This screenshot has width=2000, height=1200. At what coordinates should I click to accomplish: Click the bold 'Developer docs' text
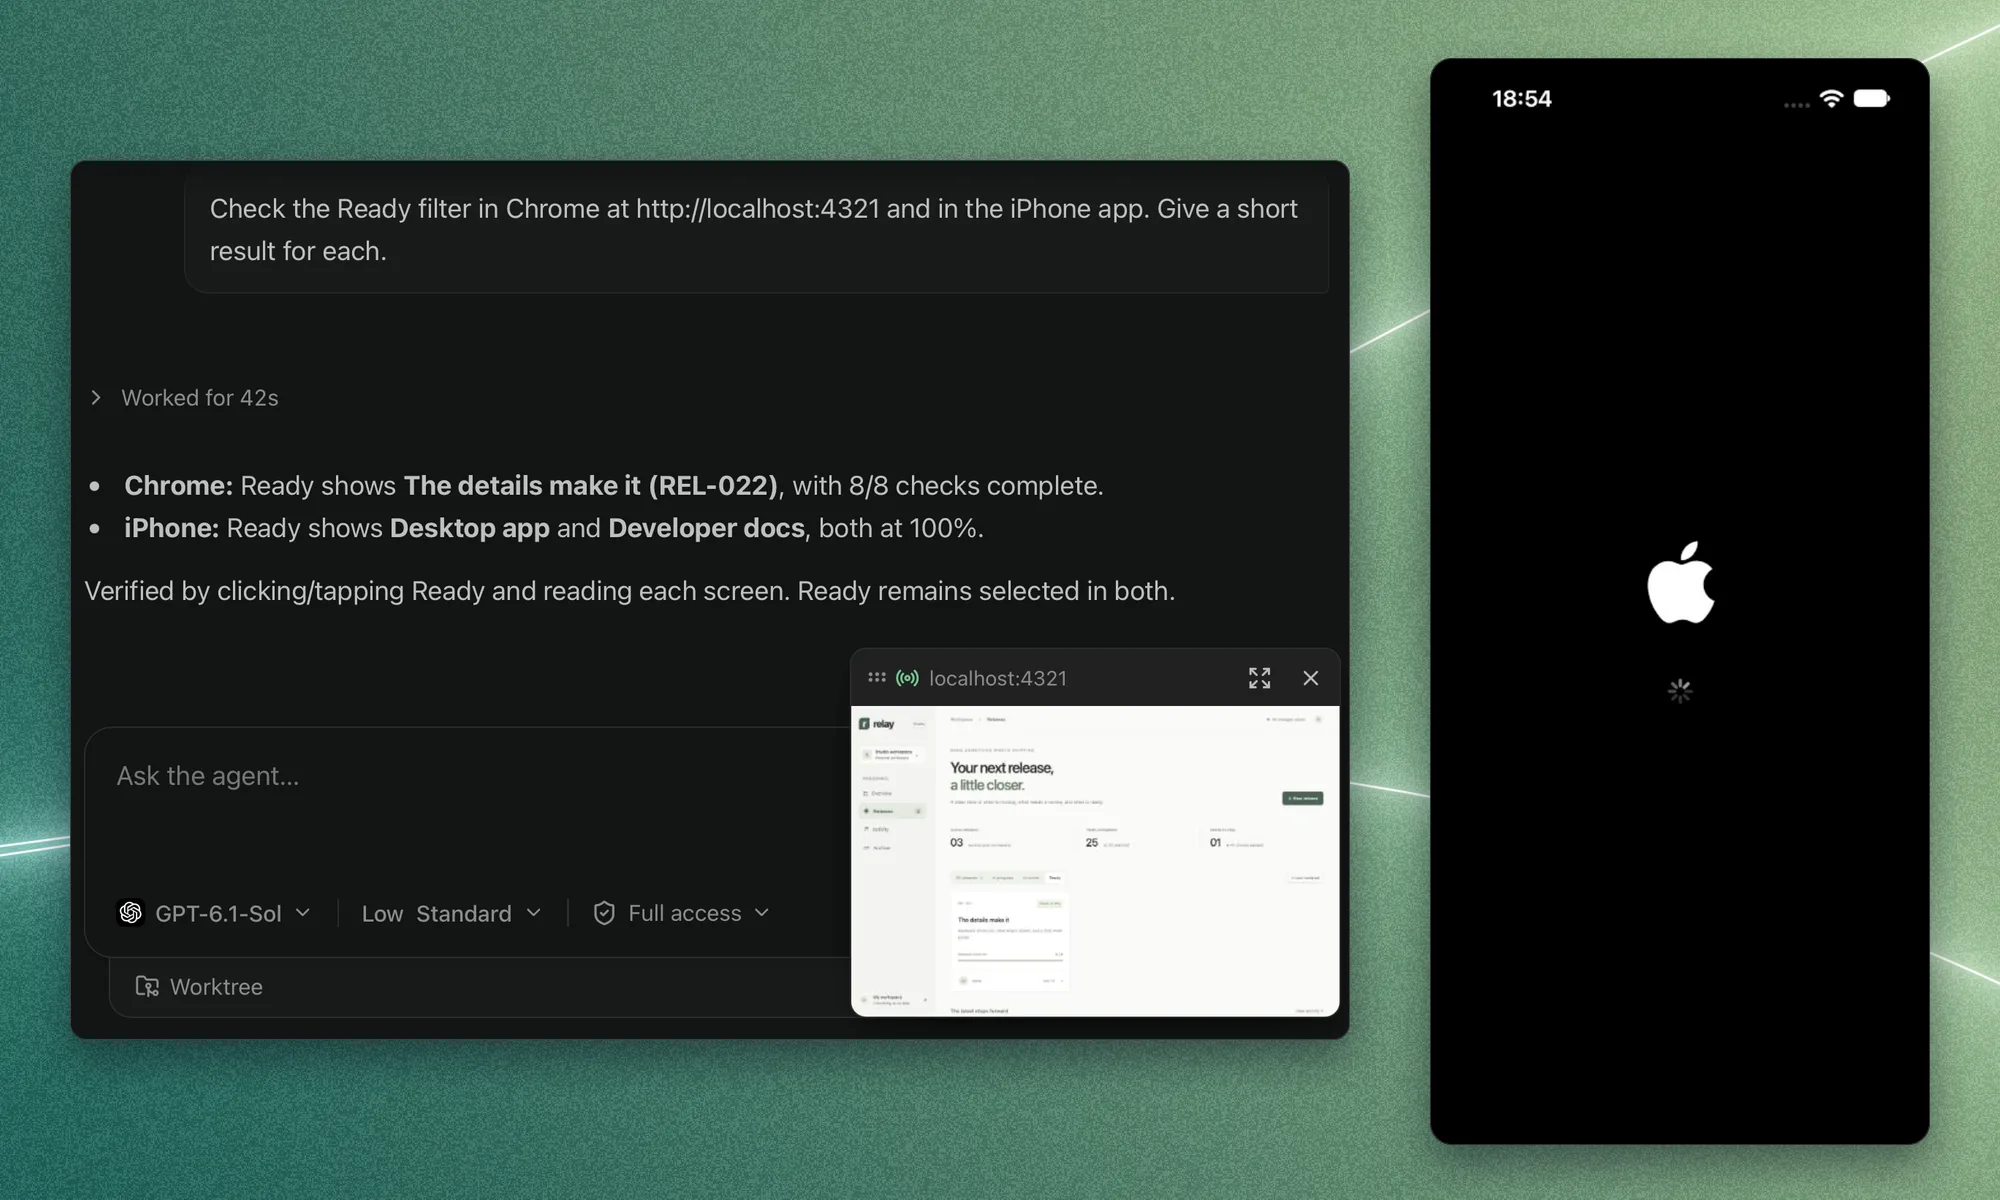(x=706, y=528)
